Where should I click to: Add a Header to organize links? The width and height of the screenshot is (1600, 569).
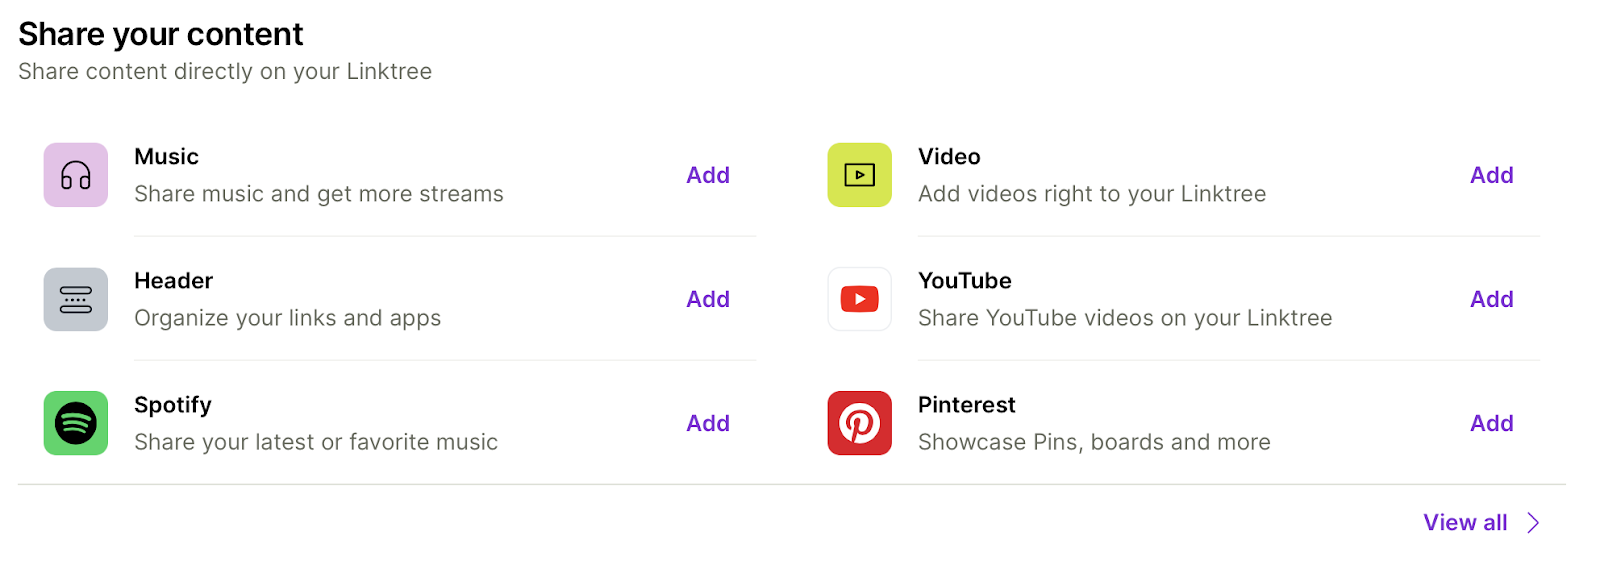(707, 299)
